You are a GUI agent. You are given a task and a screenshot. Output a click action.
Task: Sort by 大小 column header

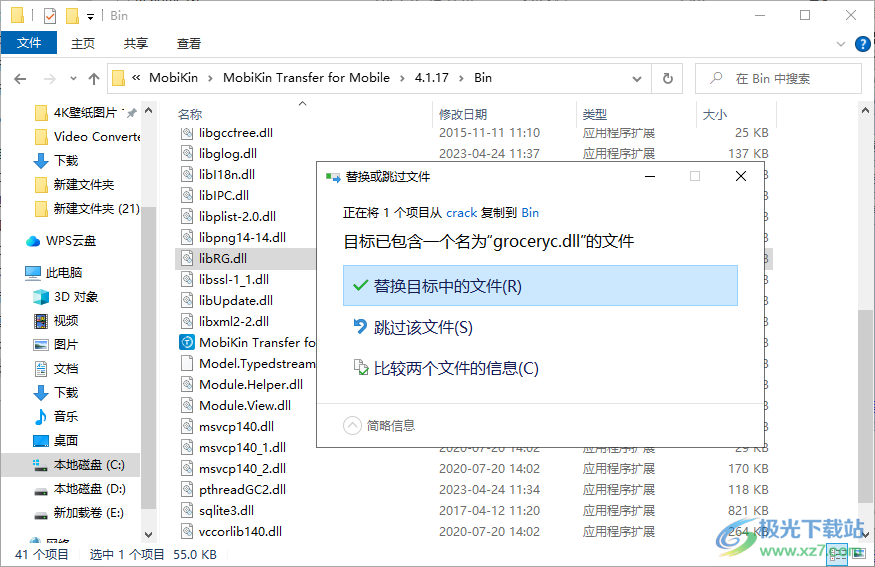[714, 114]
